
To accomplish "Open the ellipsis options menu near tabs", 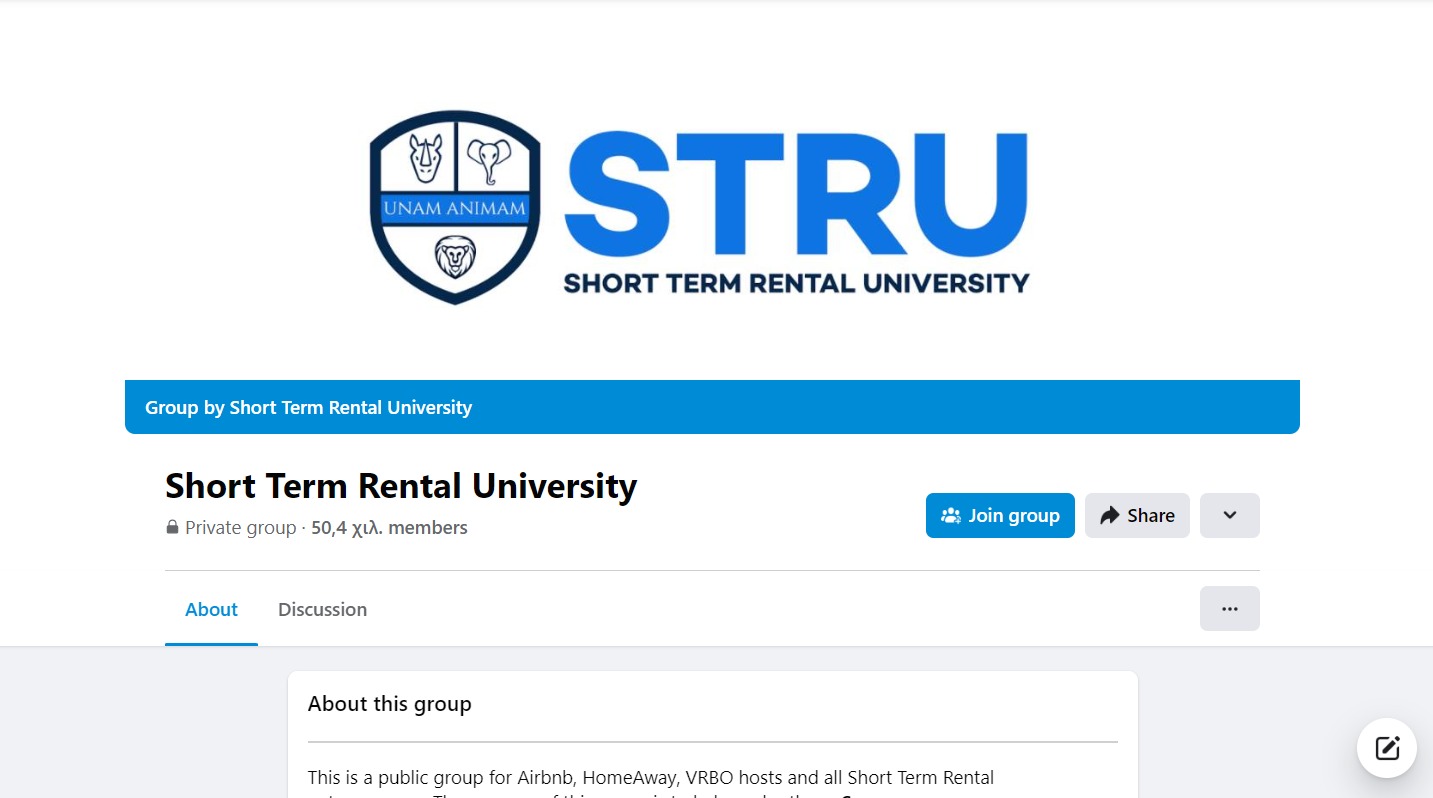I will click(x=1229, y=608).
